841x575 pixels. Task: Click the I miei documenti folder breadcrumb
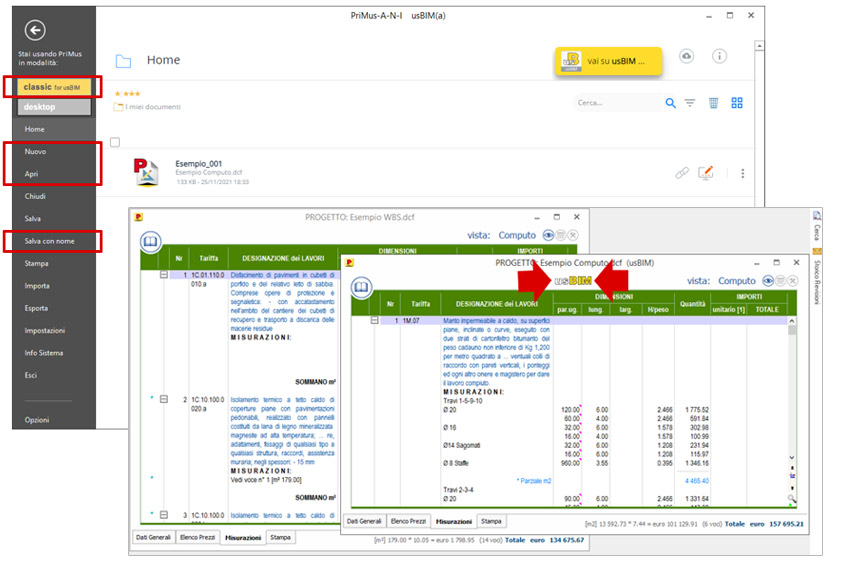(x=147, y=107)
